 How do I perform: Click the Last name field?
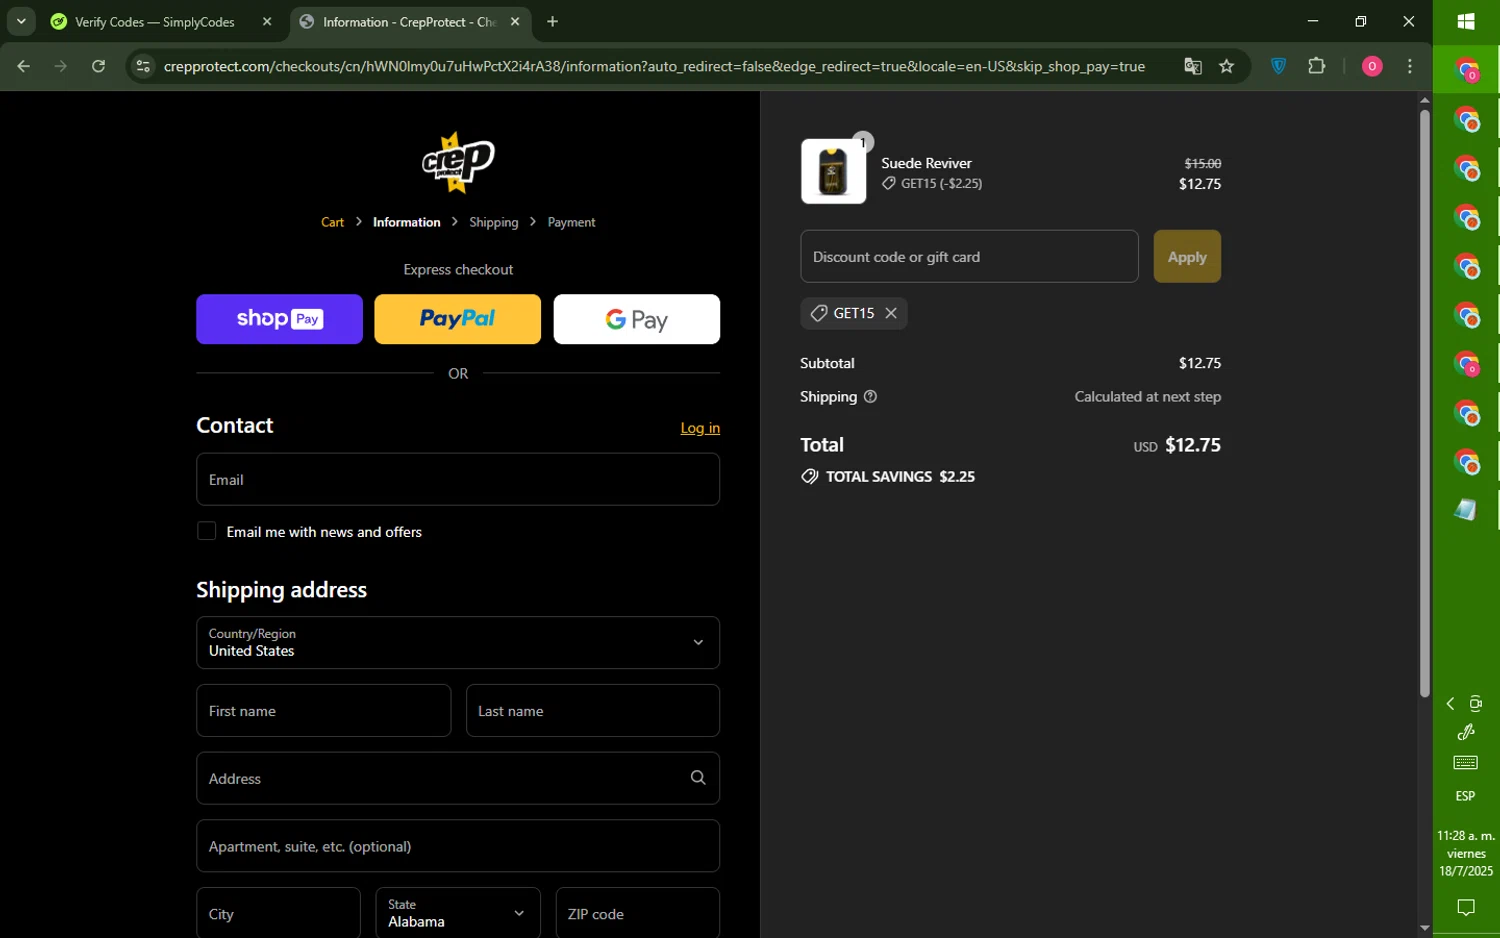[x=592, y=710]
